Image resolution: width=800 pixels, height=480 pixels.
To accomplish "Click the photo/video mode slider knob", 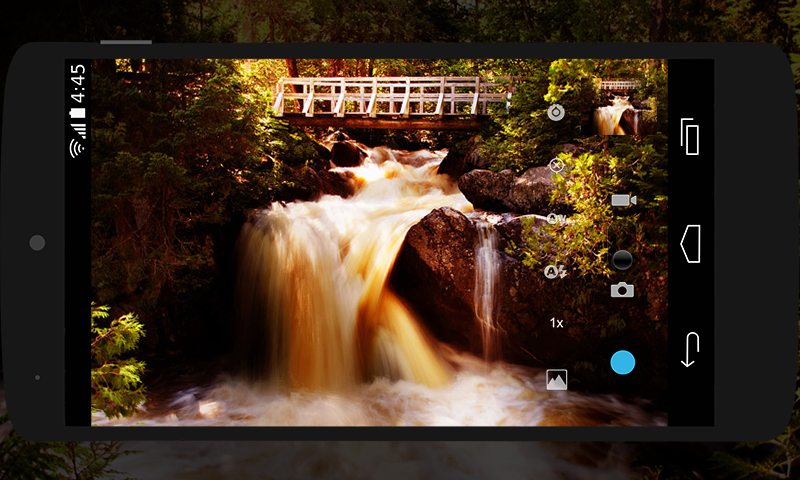I will (x=622, y=260).
